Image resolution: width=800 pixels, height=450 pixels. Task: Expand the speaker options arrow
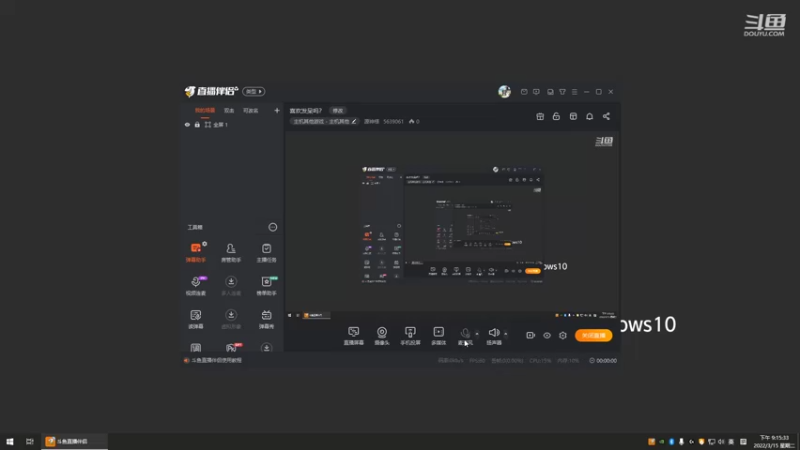coord(506,334)
